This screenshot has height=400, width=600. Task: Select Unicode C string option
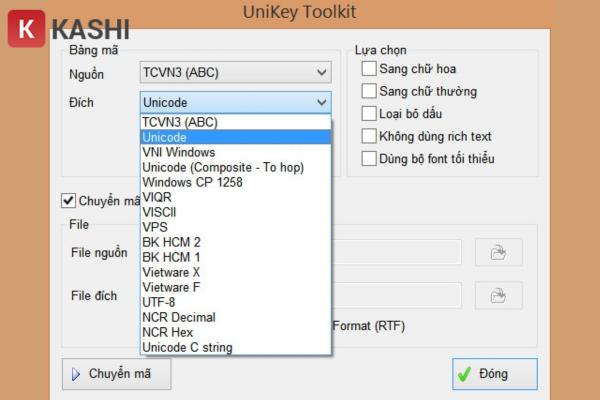pyautogui.click(x=187, y=347)
